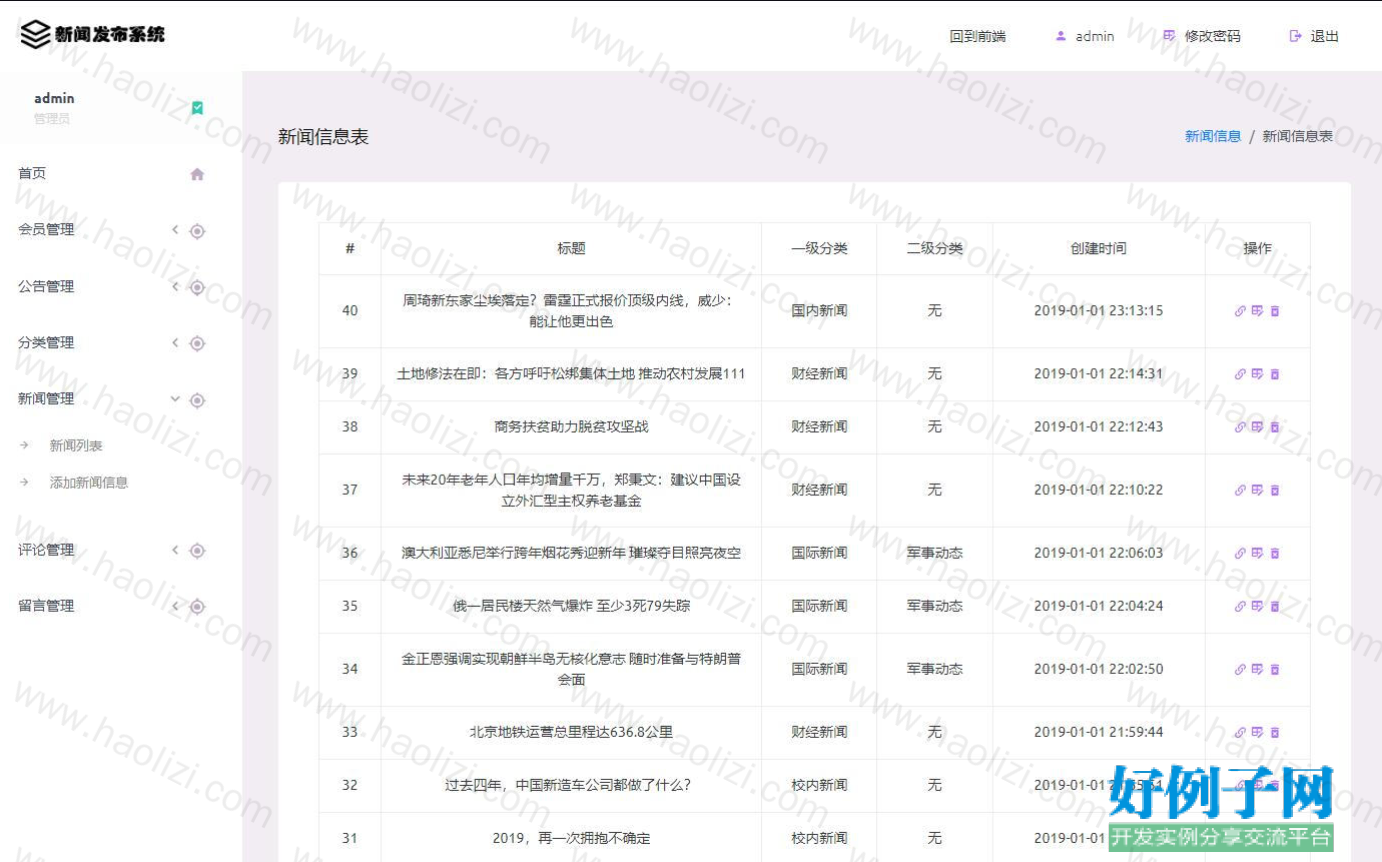The height and width of the screenshot is (862, 1382).
Task: Click the title 商务扶贫助力脱贫攻坚战
Action: click(571, 427)
